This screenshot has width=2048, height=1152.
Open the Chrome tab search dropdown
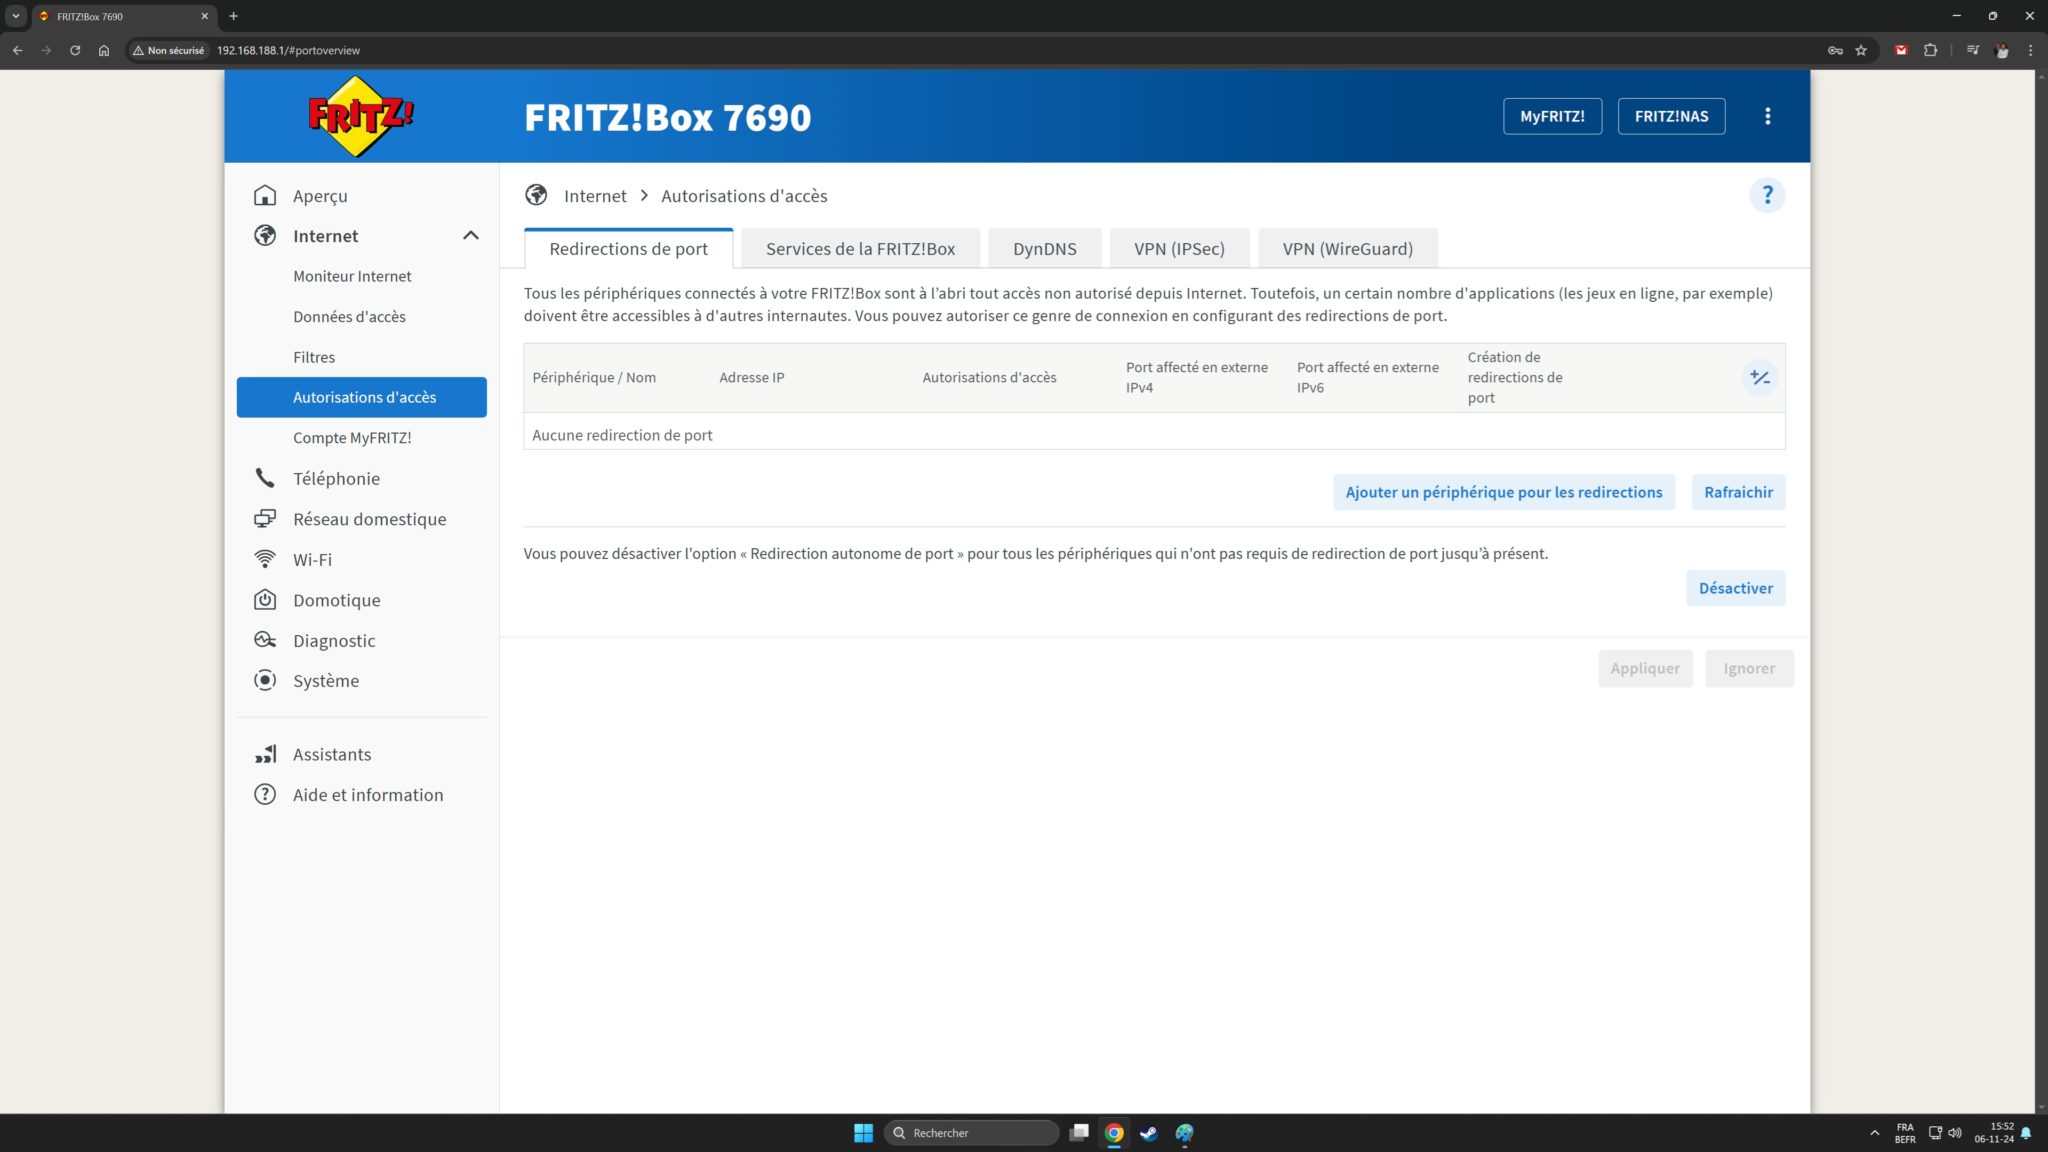click(16, 16)
